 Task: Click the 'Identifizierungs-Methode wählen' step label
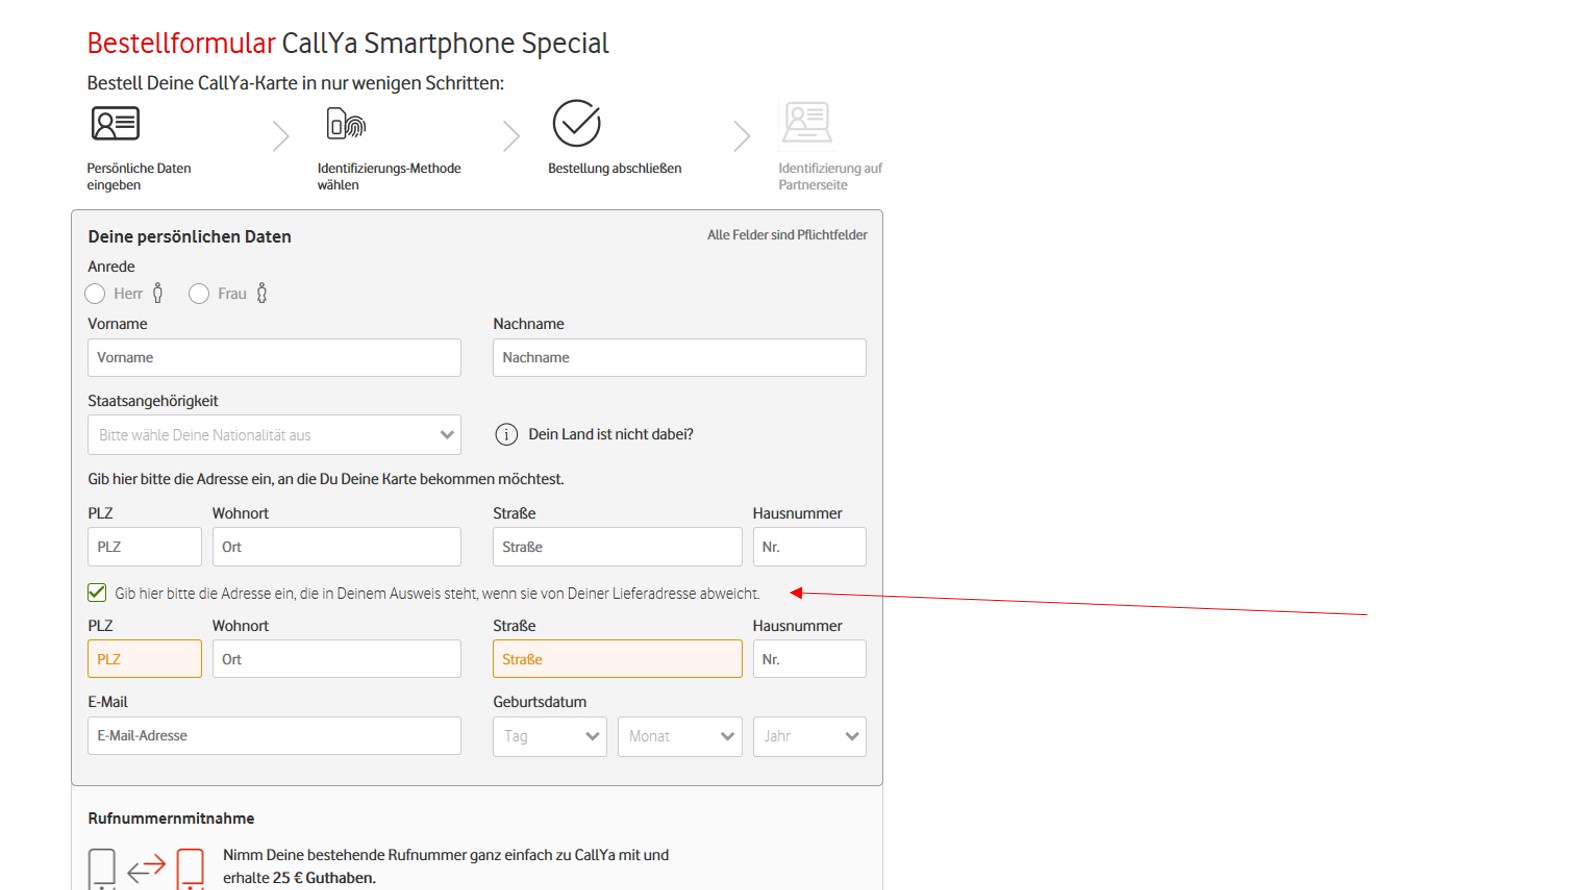389,176
